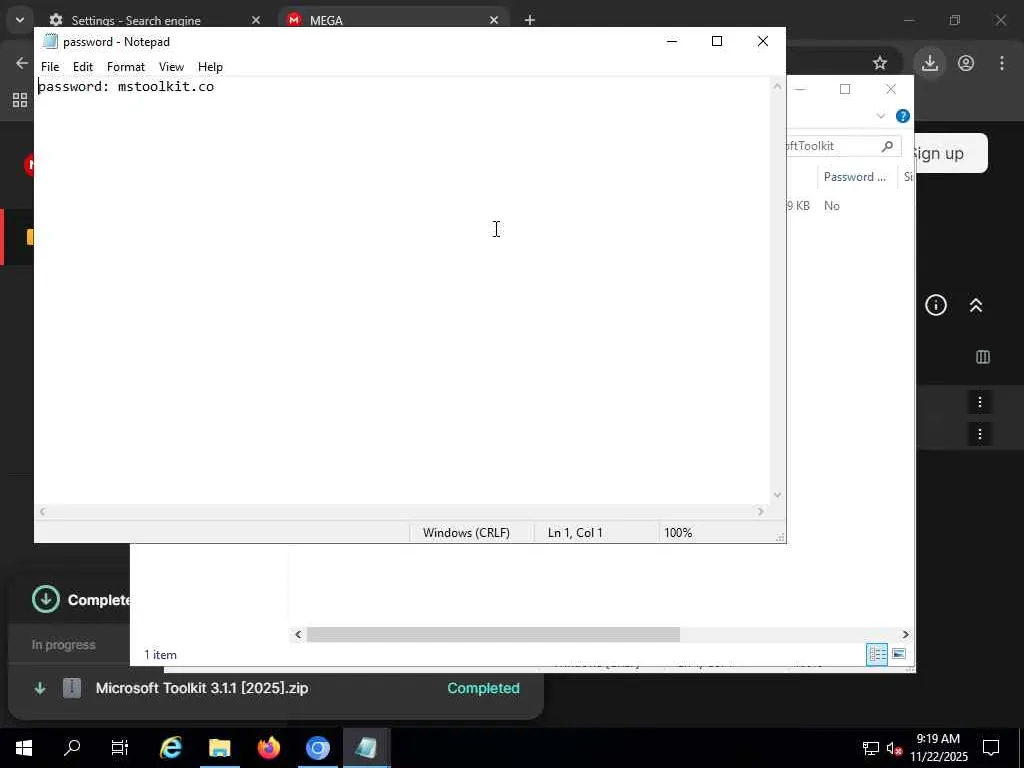Open Task View on taskbar
The height and width of the screenshot is (768, 1024).
(x=120, y=748)
